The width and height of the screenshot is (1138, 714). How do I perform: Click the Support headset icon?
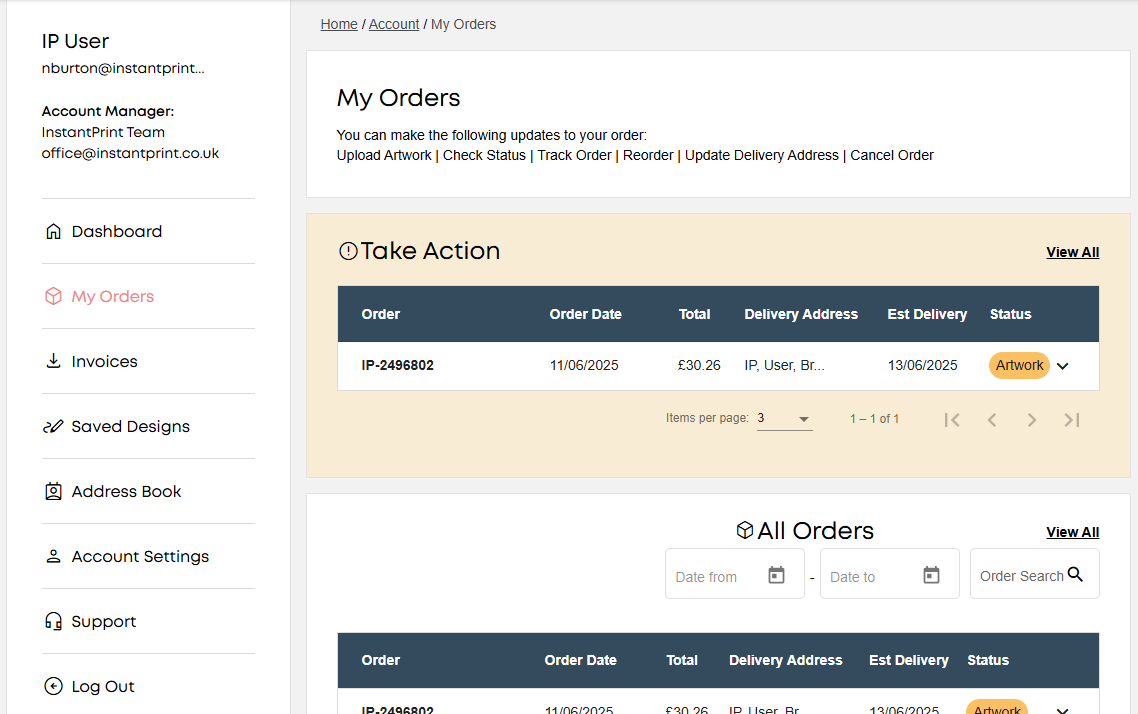pyautogui.click(x=54, y=622)
